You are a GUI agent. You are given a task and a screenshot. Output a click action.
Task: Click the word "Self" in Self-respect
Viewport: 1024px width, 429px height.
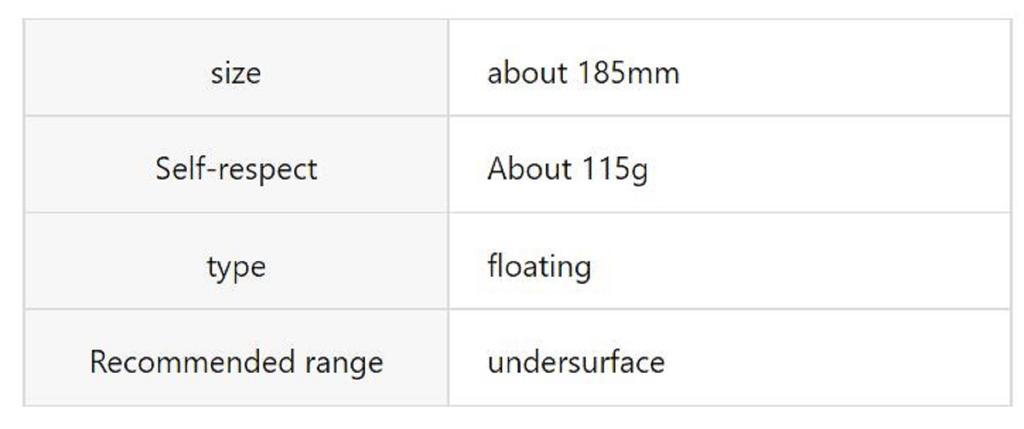pos(178,169)
